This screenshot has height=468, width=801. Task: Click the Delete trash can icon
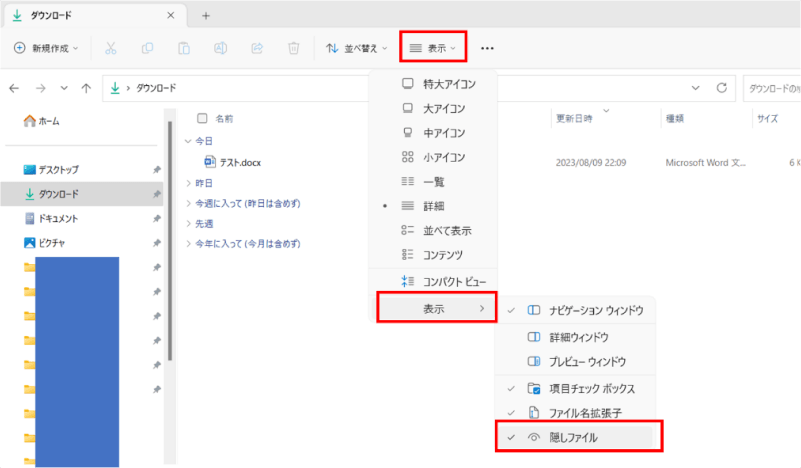pyautogui.click(x=294, y=48)
